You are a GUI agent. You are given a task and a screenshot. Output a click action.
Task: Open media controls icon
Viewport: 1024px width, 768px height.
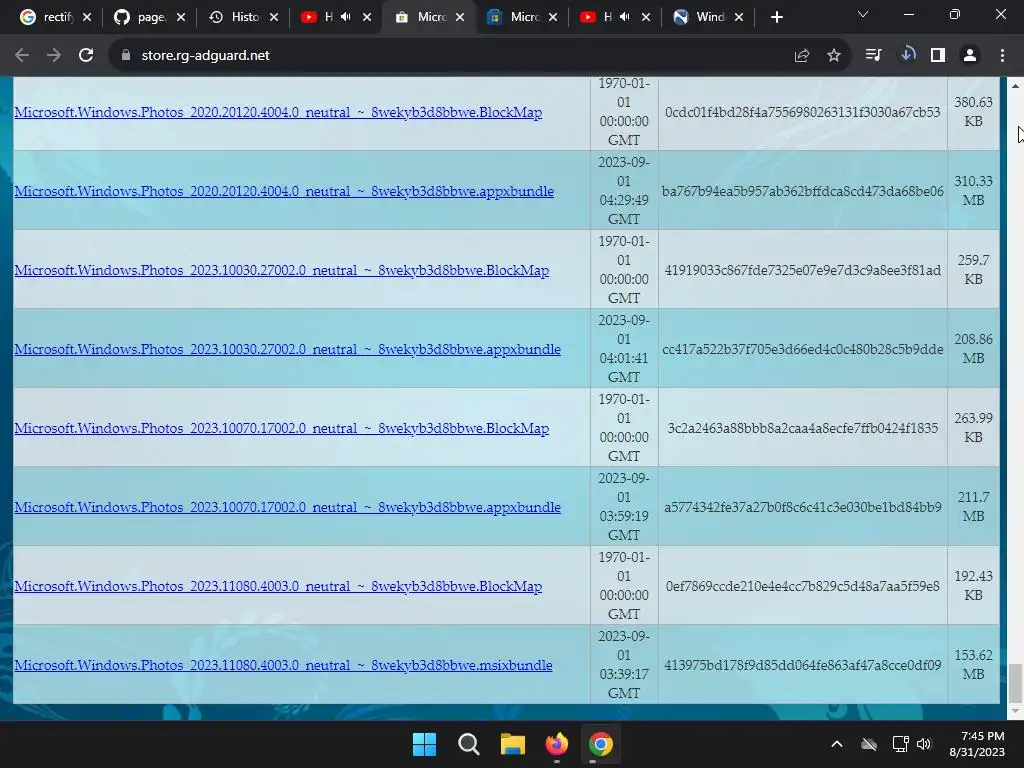coord(873,56)
